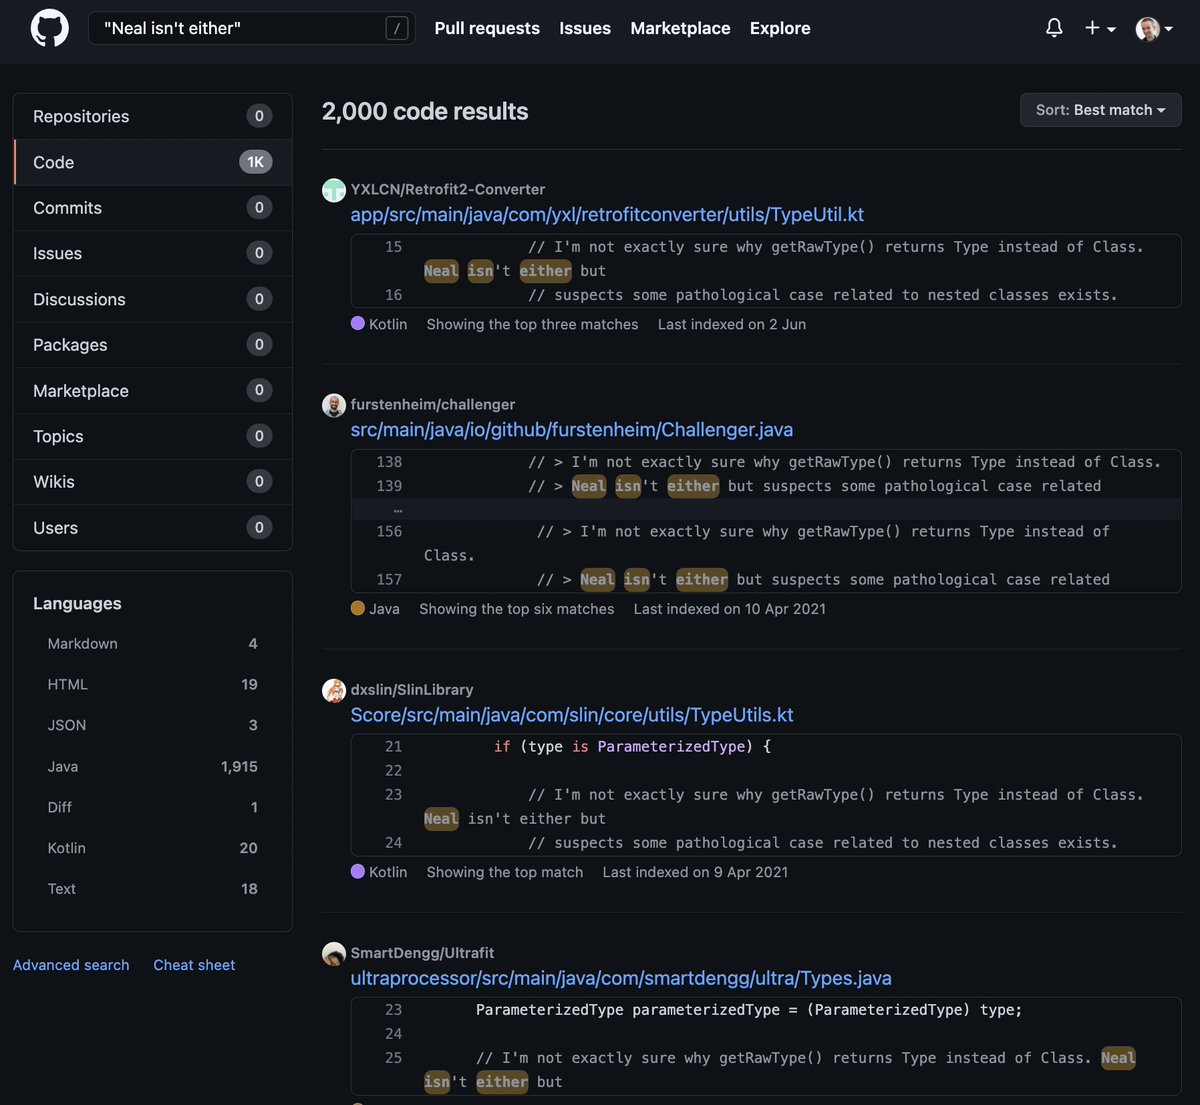Click the "2,000 code results" heading
The height and width of the screenshot is (1105, 1200).
coord(425,111)
